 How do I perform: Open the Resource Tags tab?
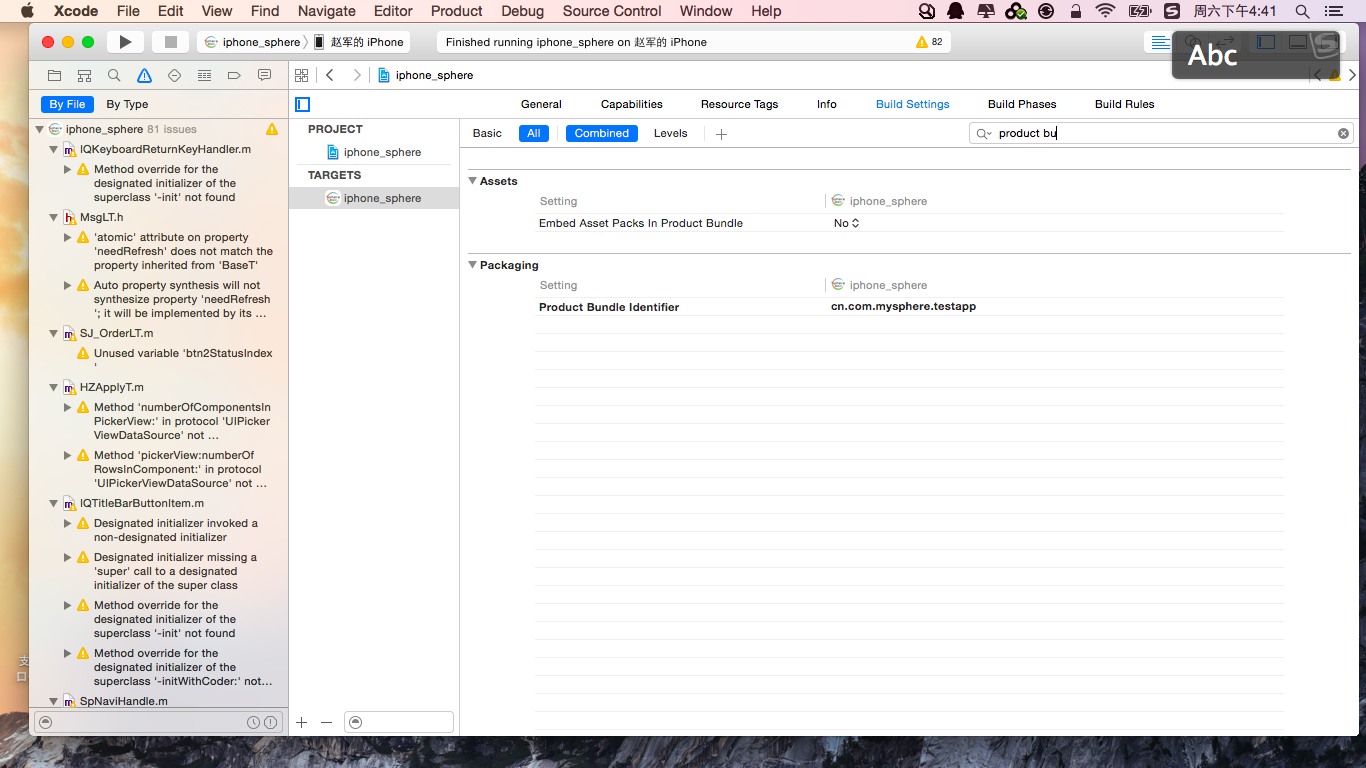pyautogui.click(x=739, y=104)
